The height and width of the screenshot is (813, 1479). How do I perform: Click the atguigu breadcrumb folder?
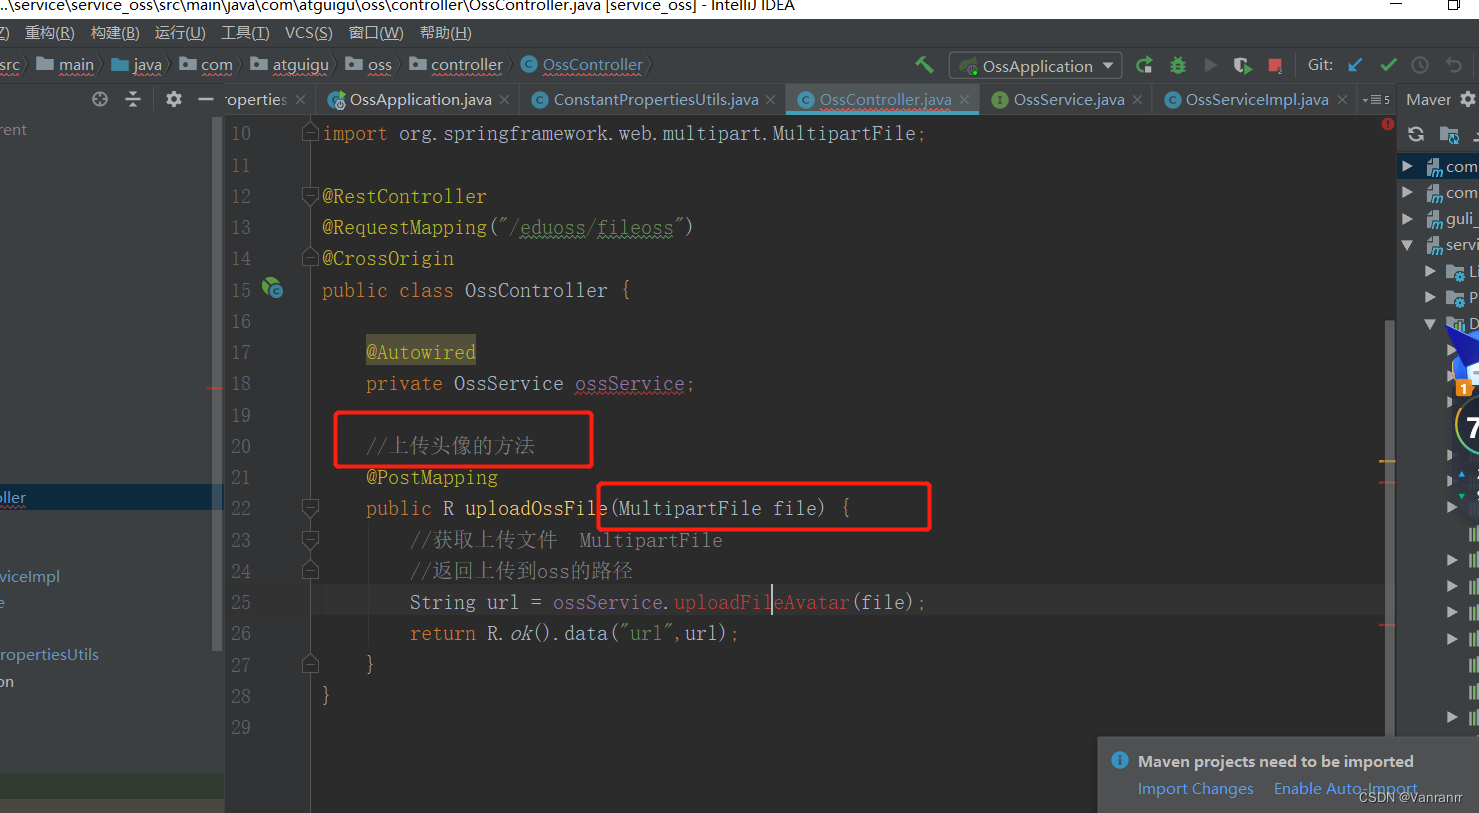pyautogui.click(x=290, y=65)
